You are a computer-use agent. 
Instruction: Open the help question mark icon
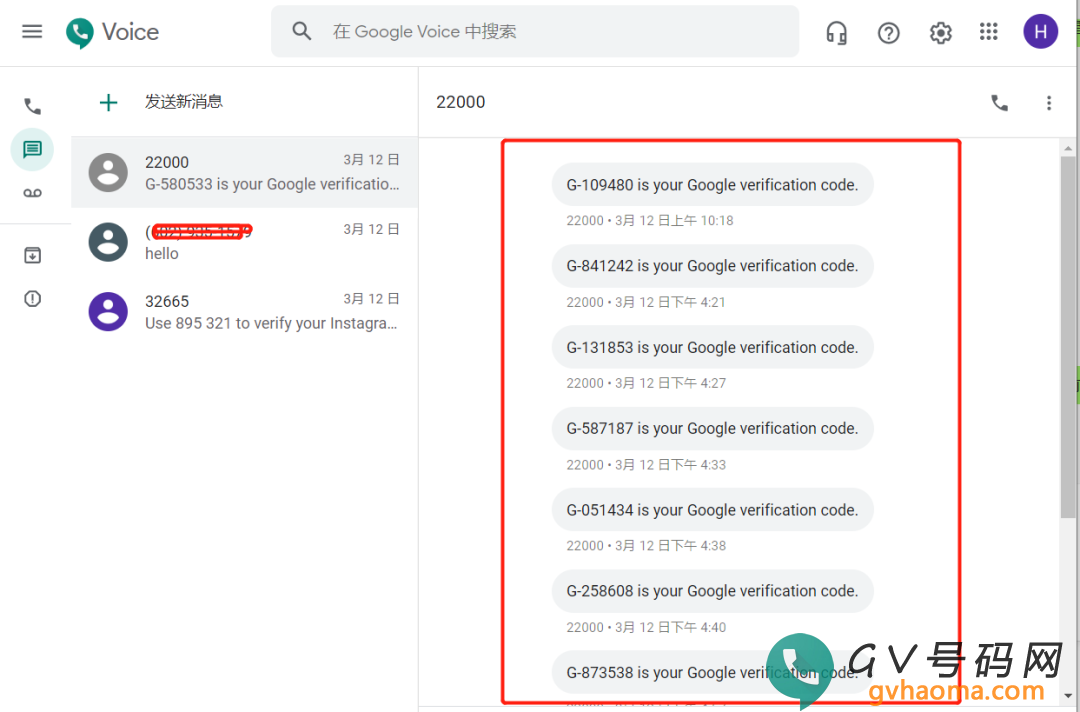(889, 32)
